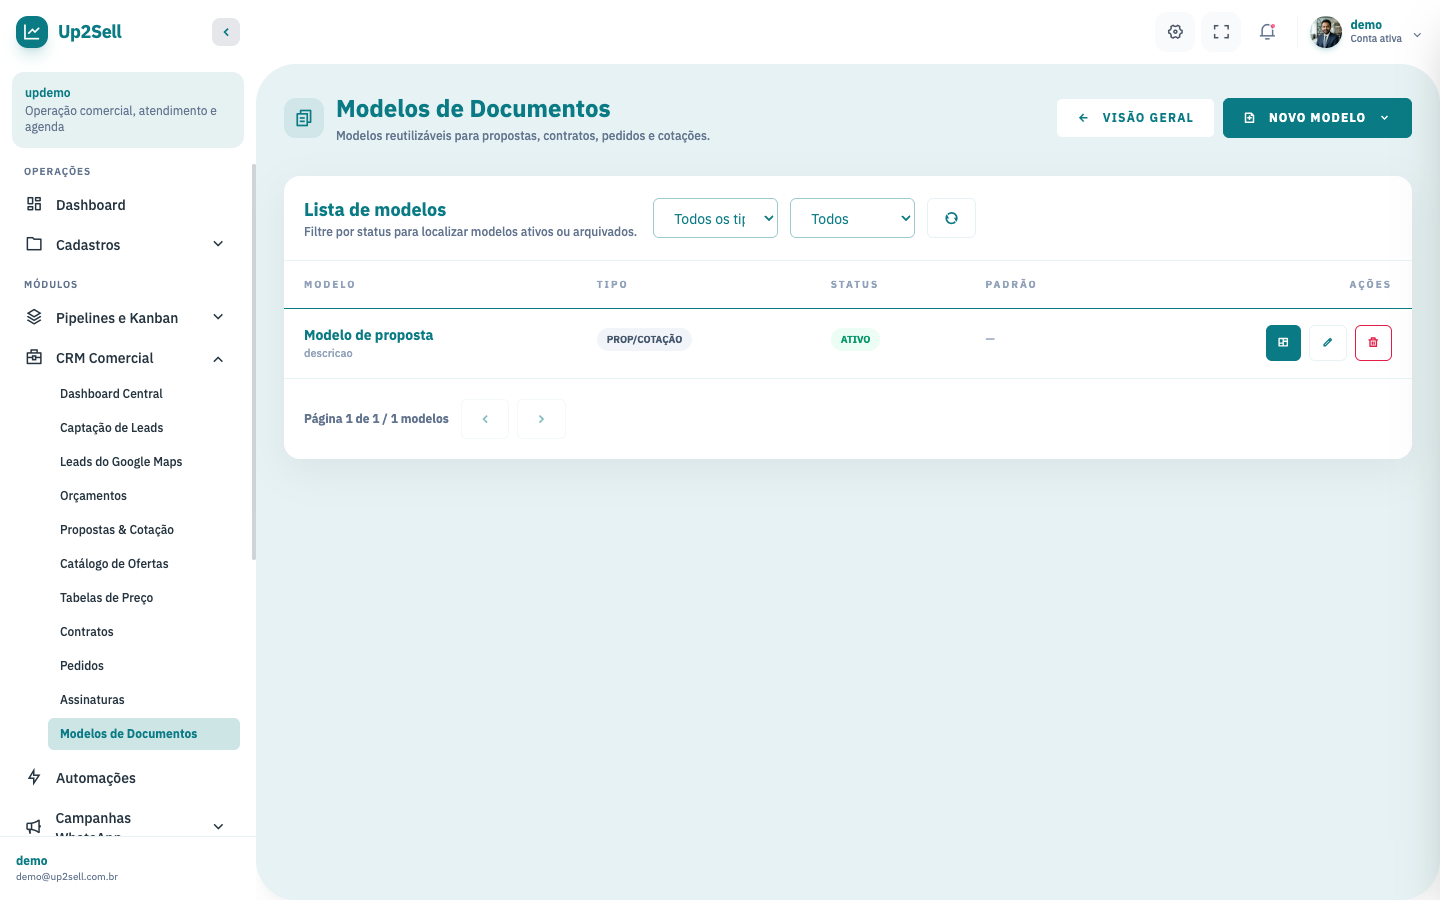This screenshot has width=1440, height=900.
Task: Select Modelos de Documentos in sidebar
Action: click(144, 734)
